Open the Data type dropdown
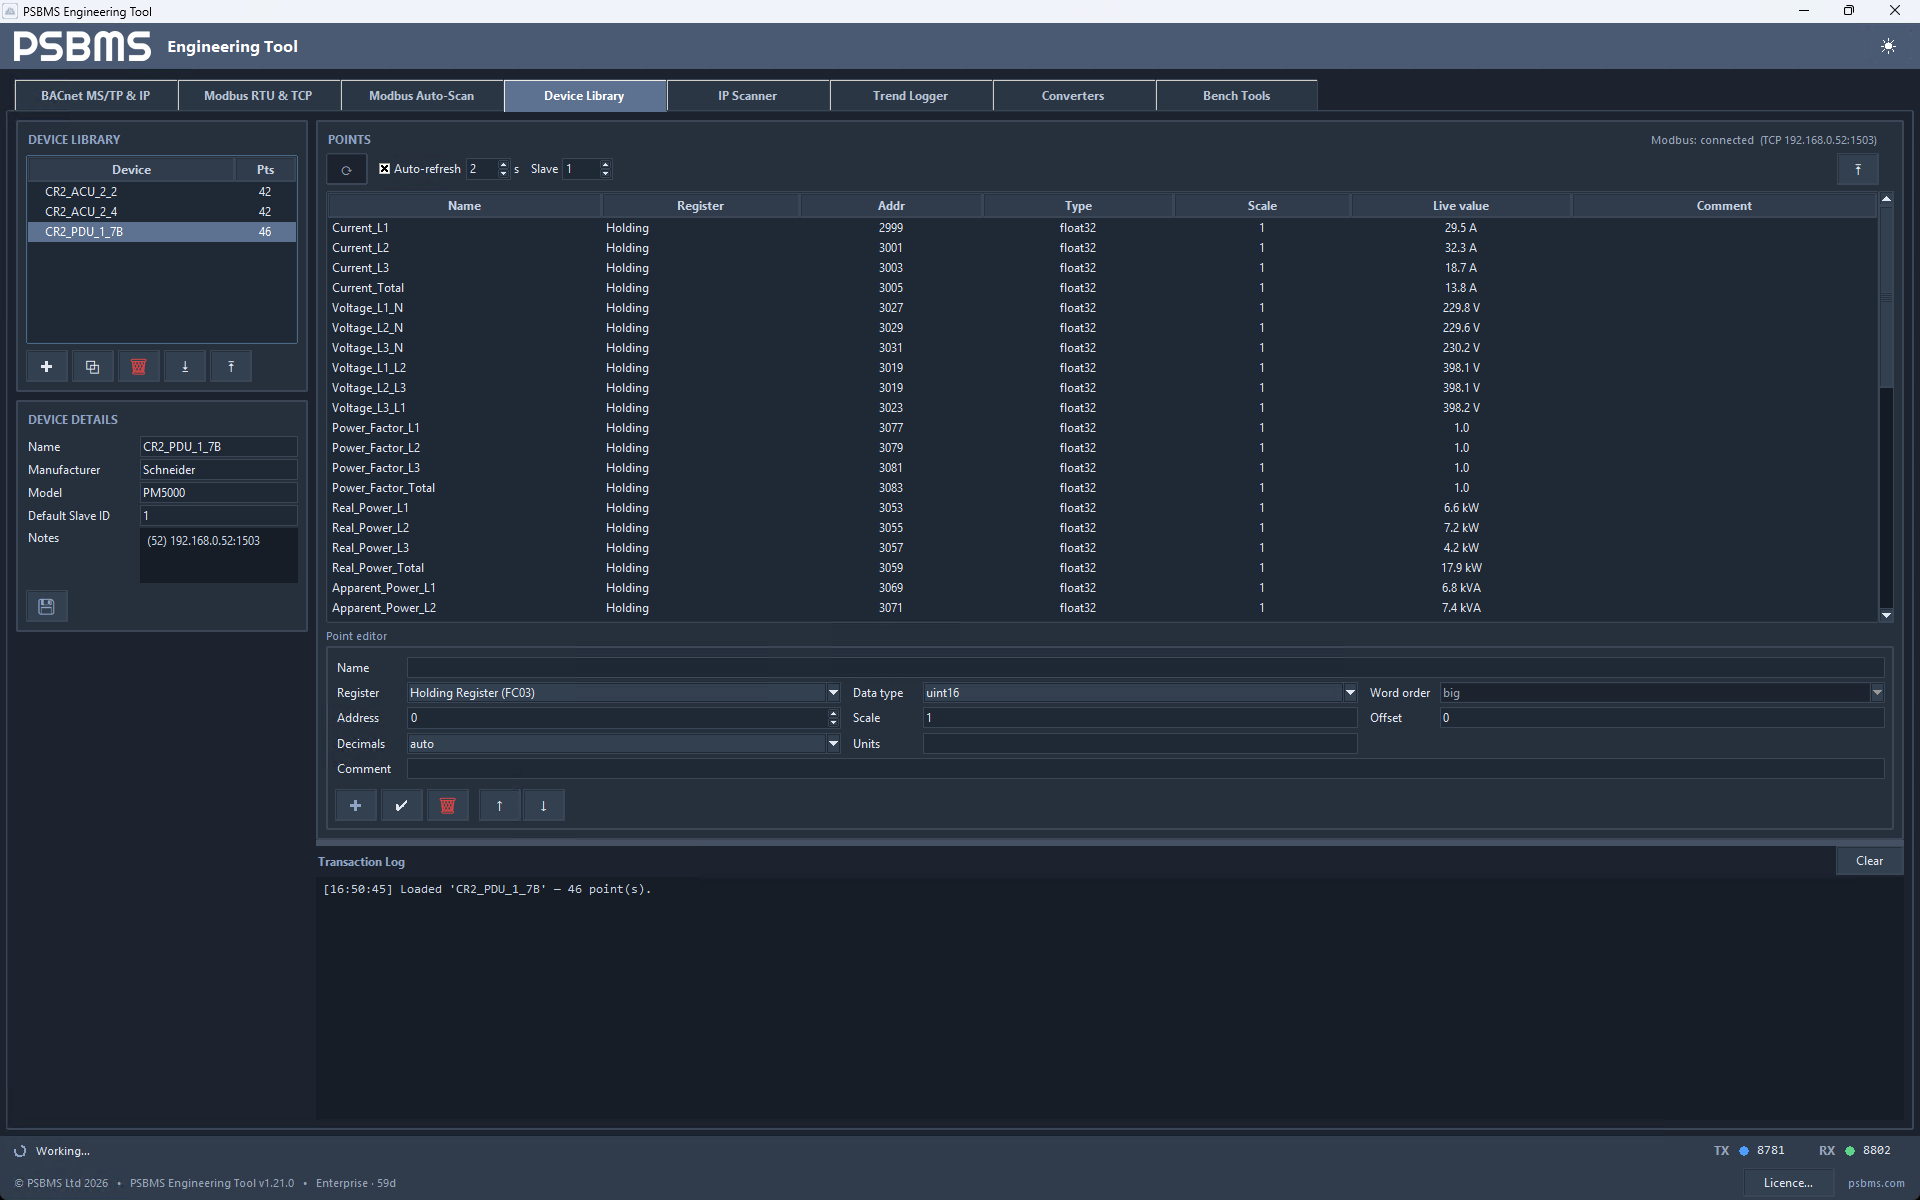Screen dimensions: 1920x1200 [x=1350, y=692]
